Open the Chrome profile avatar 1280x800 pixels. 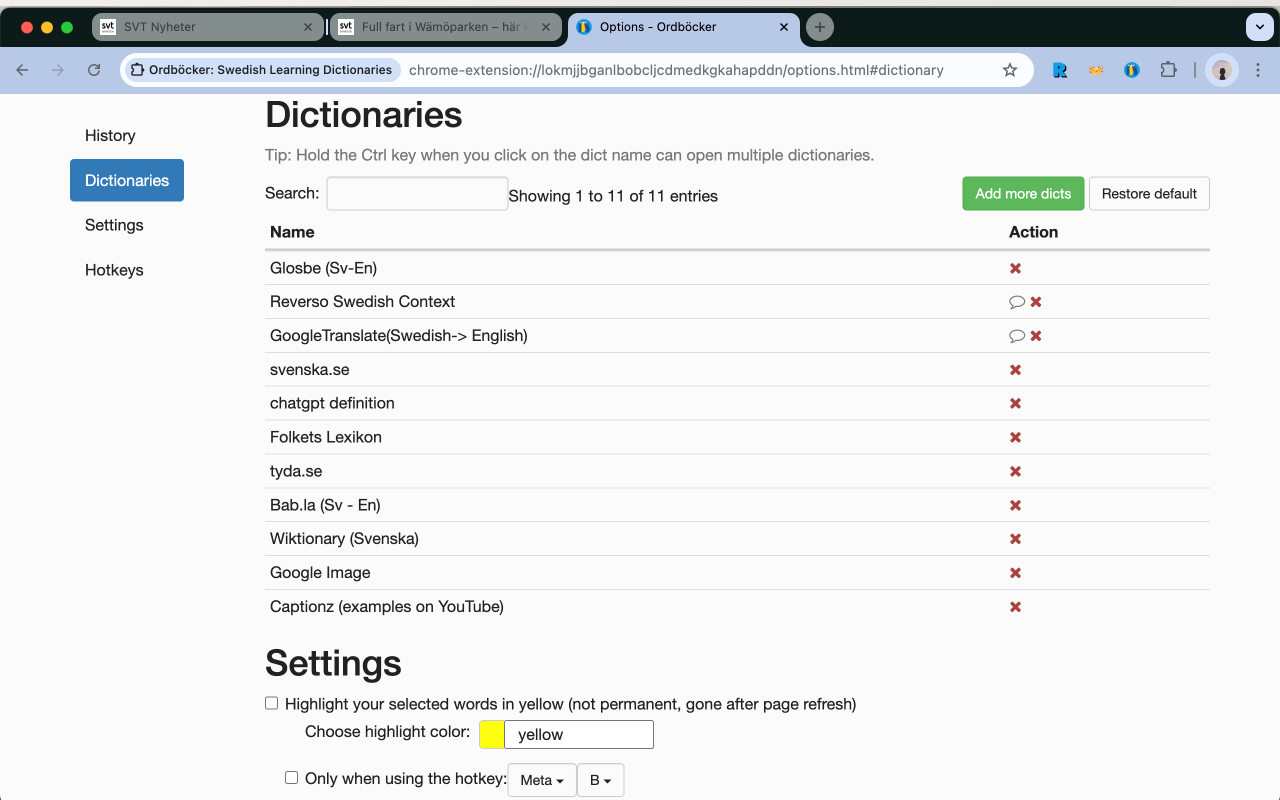(x=1222, y=70)
